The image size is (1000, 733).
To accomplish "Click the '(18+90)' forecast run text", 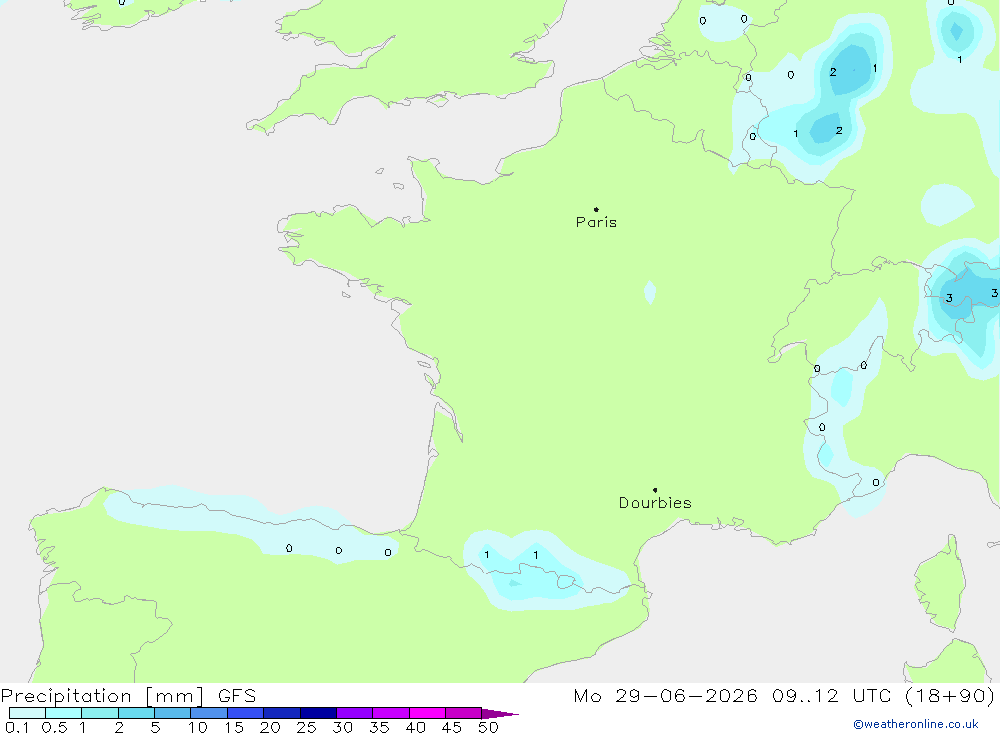I will click(x=950, y=695).
